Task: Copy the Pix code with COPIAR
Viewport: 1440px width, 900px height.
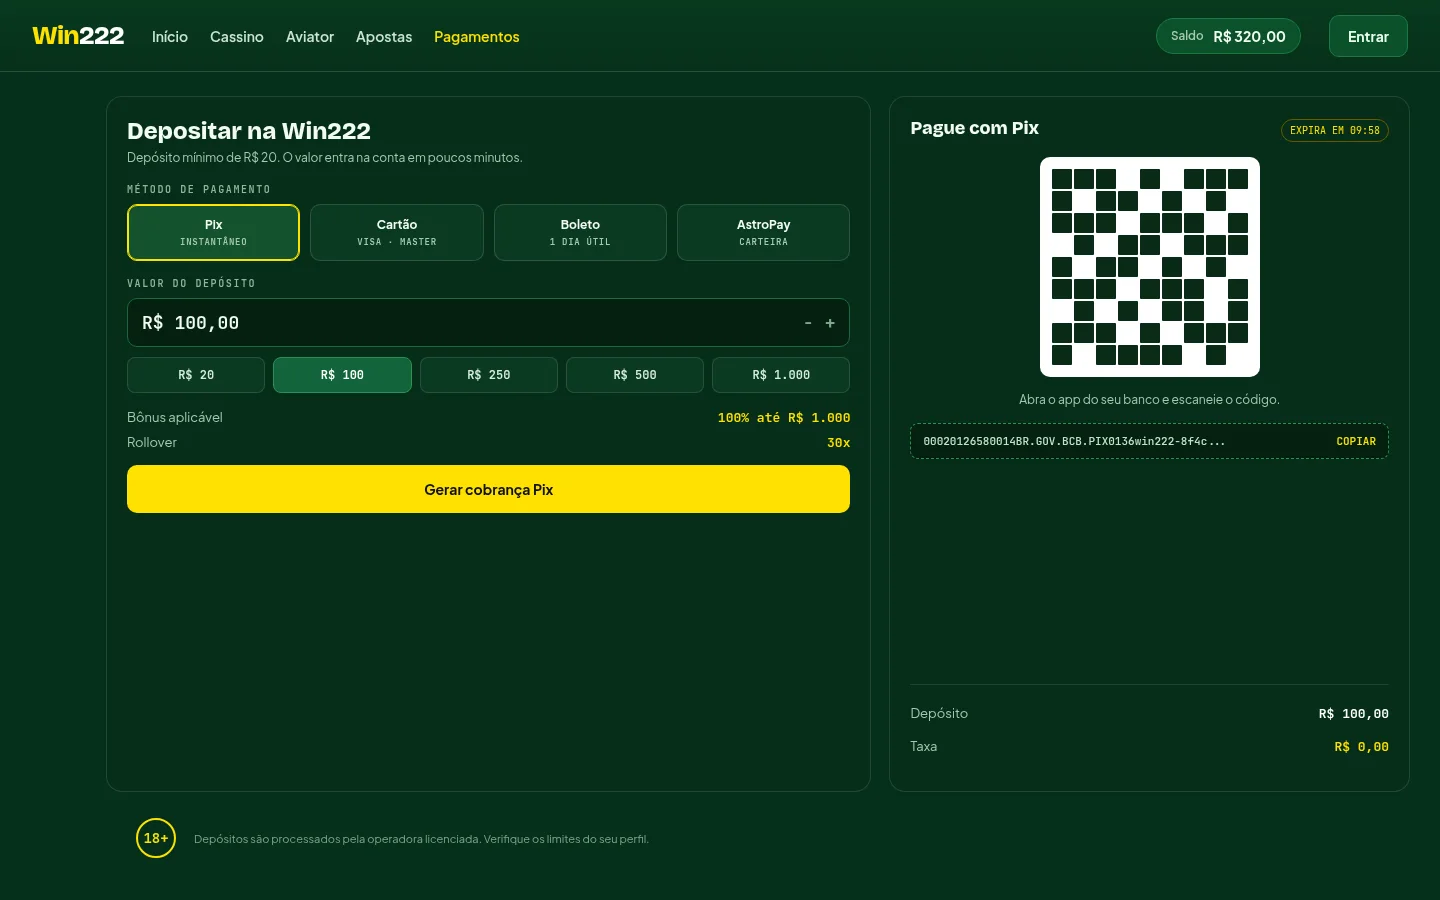Action: [1356, 441]
